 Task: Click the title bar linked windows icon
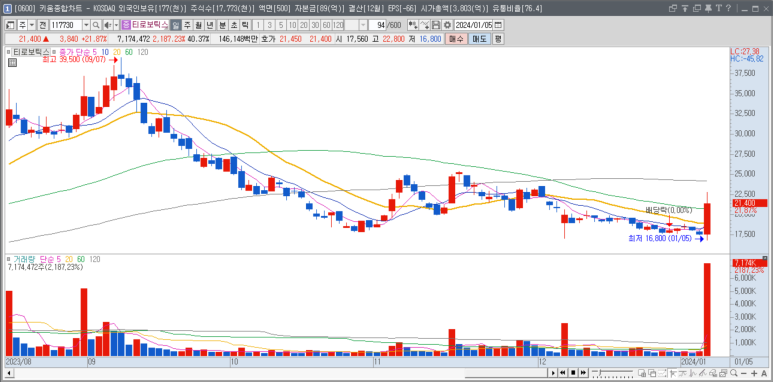click(x=673, y=8)
